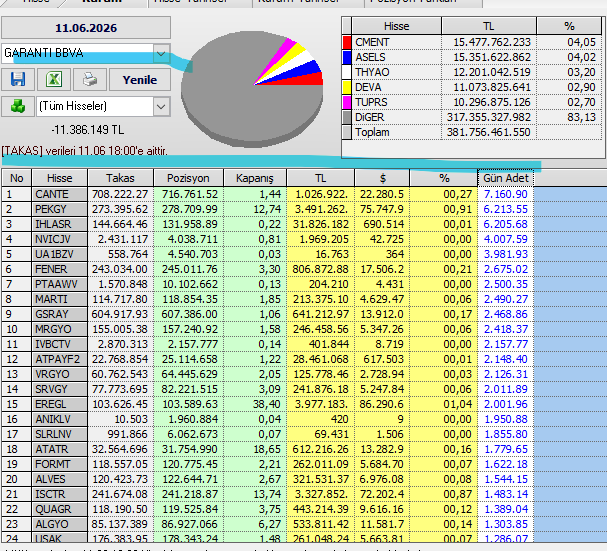Open the (Tüm Hisseler) dropdown arrow
Image resolution: width=607 pixels, height=551 pixels.
click(161, 106)
